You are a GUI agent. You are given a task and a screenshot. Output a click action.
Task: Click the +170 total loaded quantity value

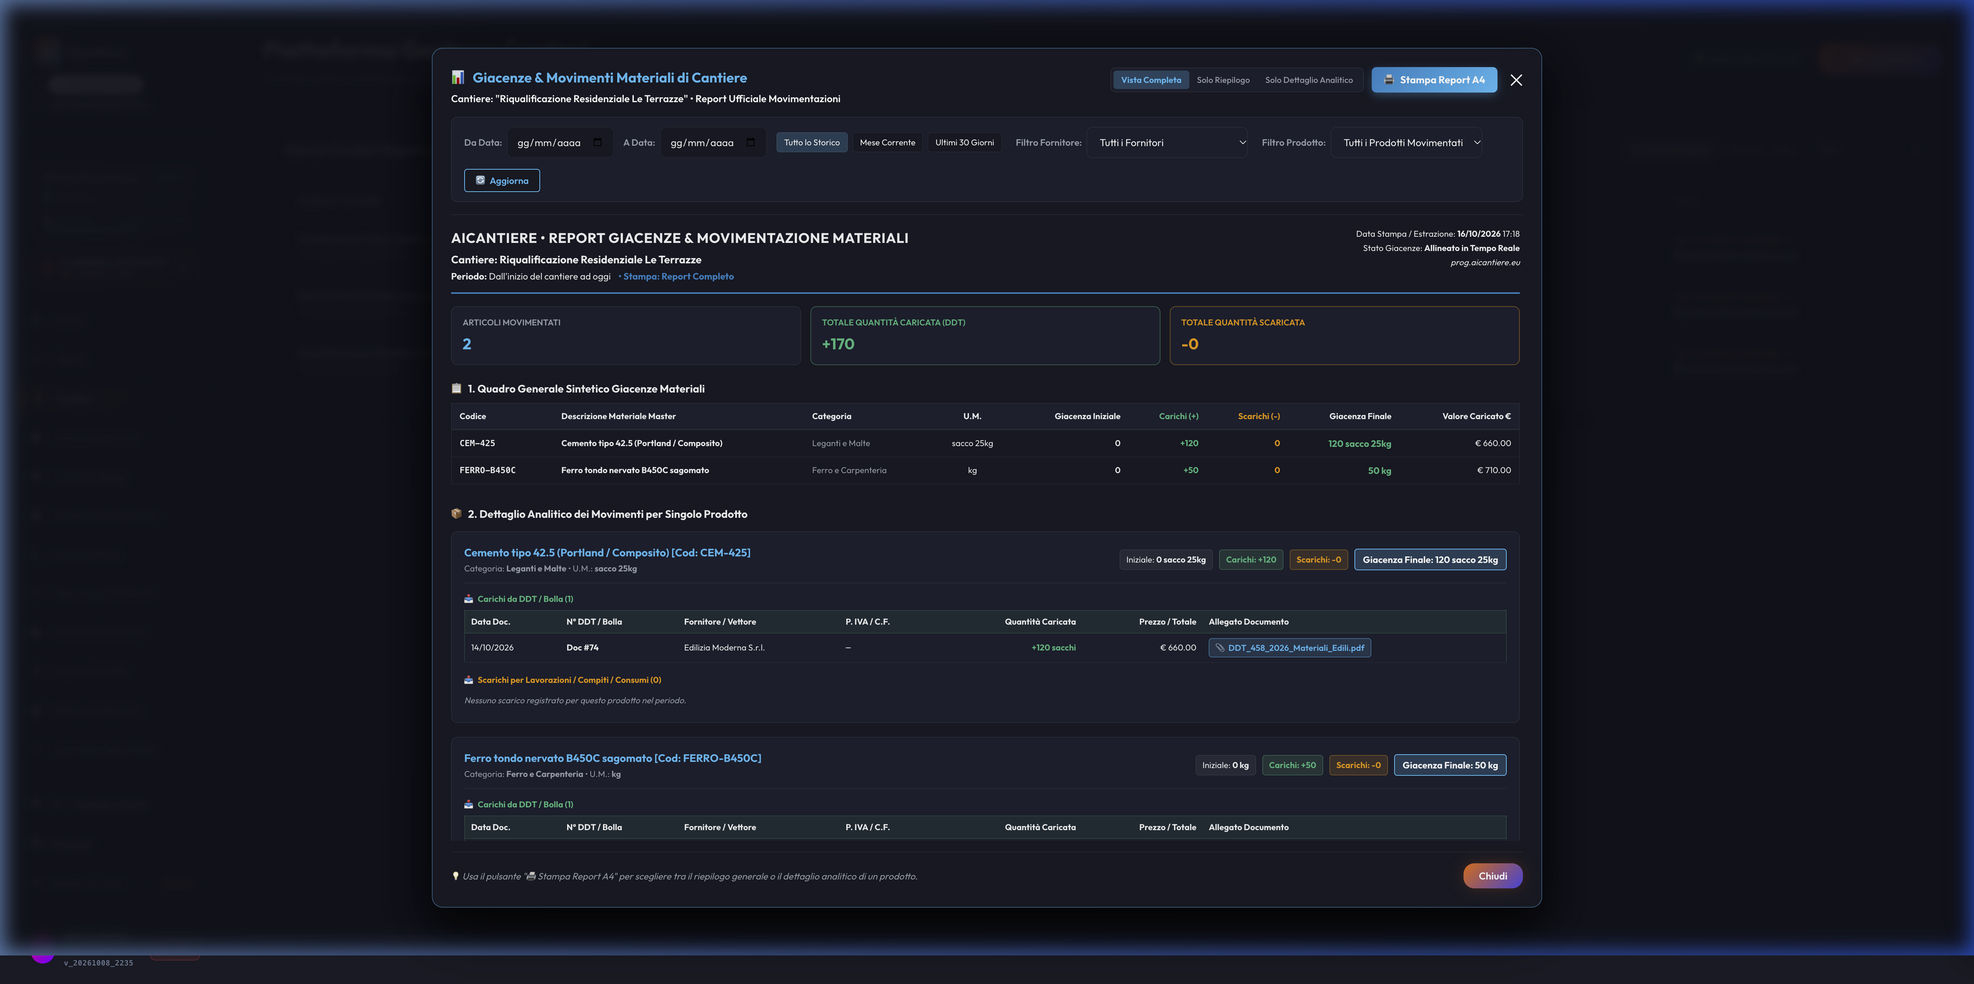point(838,344)
